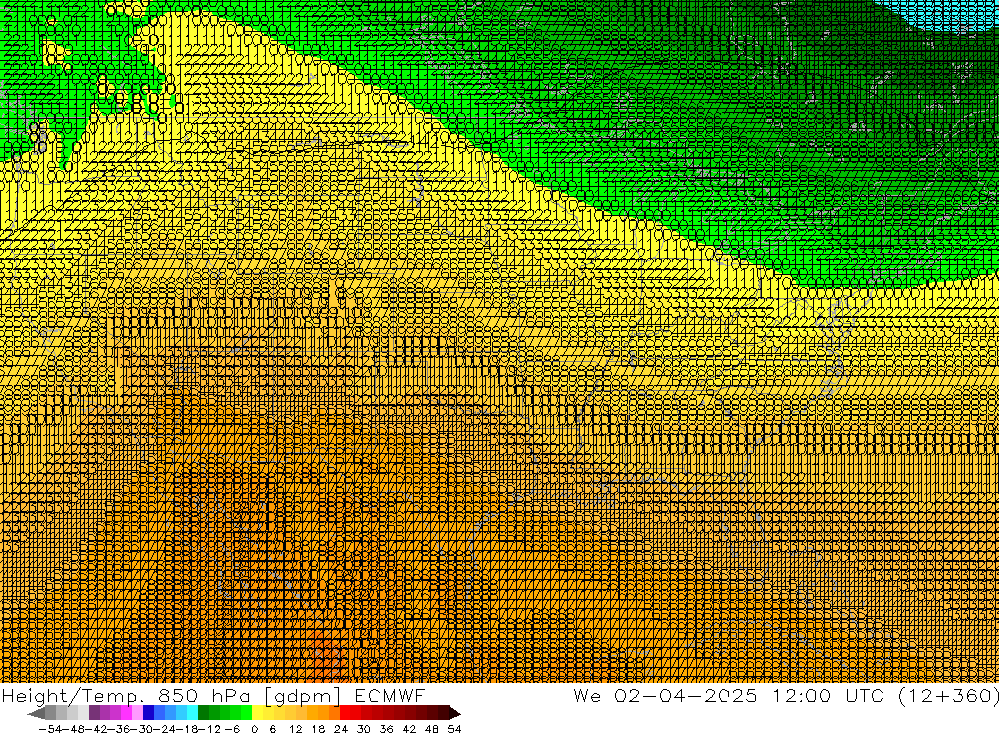This screenshot has height=733, width=1000.
Task: Click the bright magenta legend swatch
Action: (x=126, y=713)
